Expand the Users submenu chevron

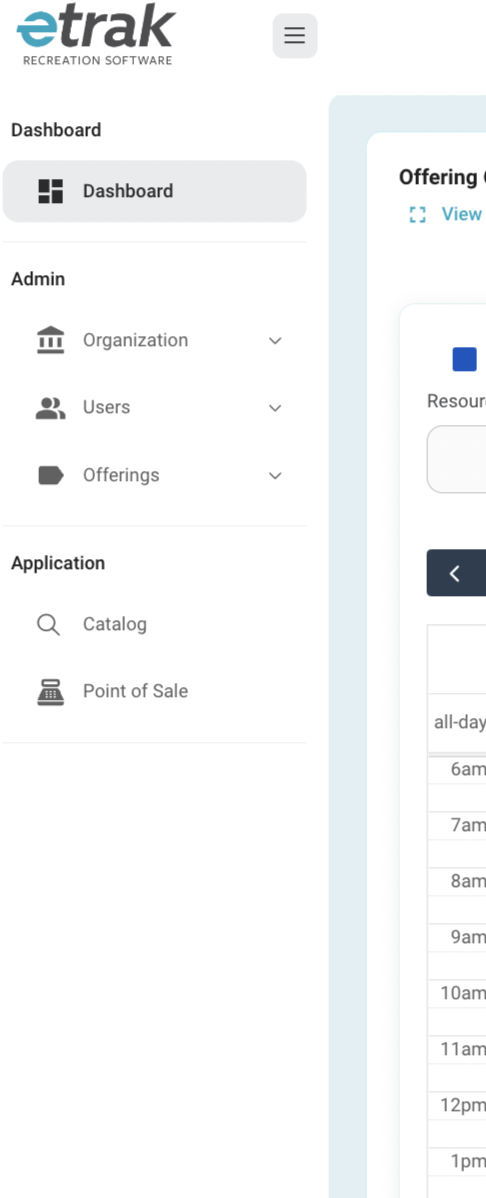point(275,408)
